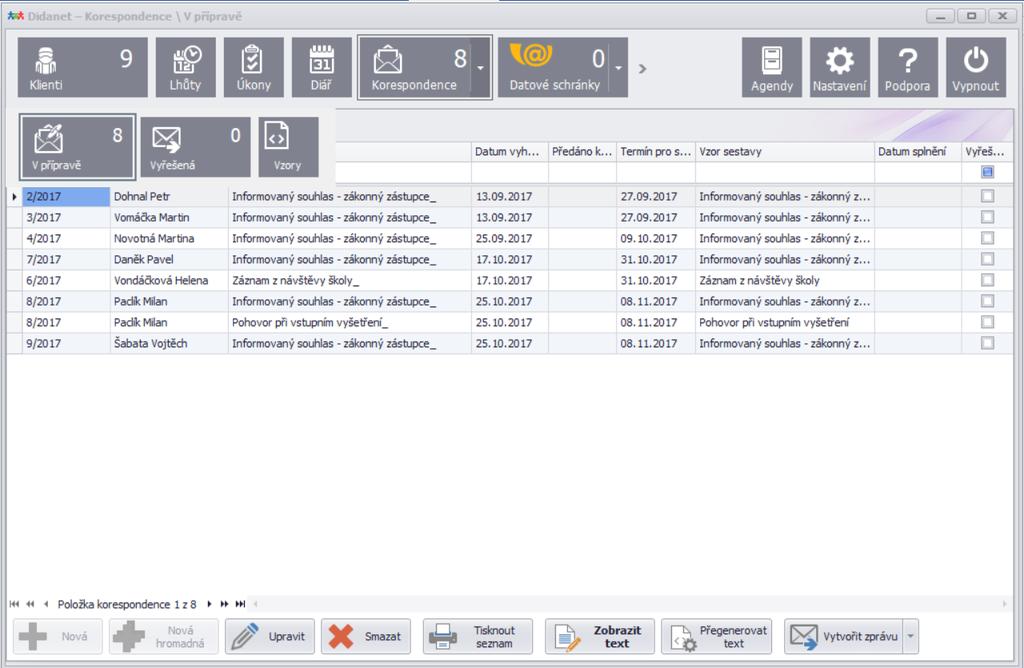Image resolution: width=1024 pixels, height=668 pixels.
Task: Toggle Vyřešeno checkbox for Novotná Martina row
Action: tap(987, 238)
